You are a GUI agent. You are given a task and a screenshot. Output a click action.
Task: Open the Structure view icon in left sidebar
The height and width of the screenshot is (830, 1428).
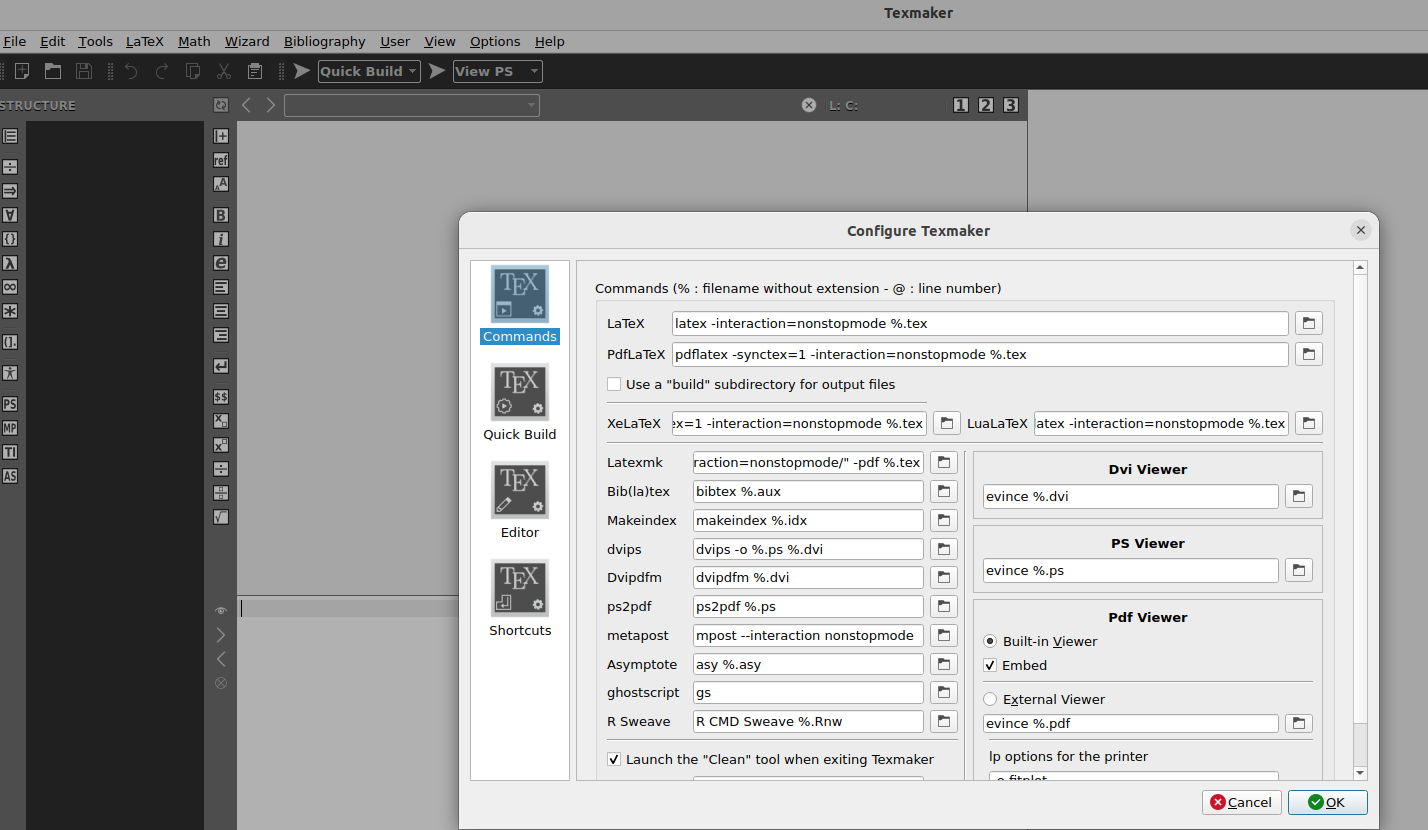tap(10, 136)
